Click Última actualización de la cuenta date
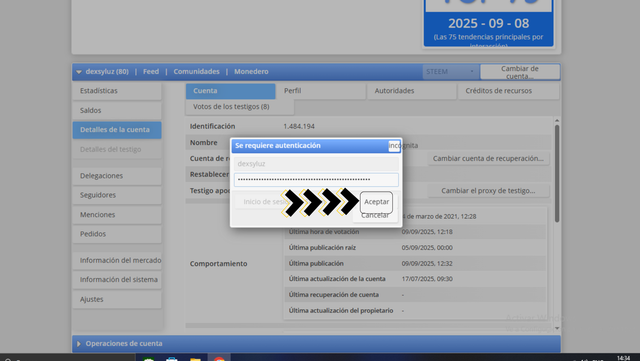The image size is (640, 361). [x=427, y=279]
